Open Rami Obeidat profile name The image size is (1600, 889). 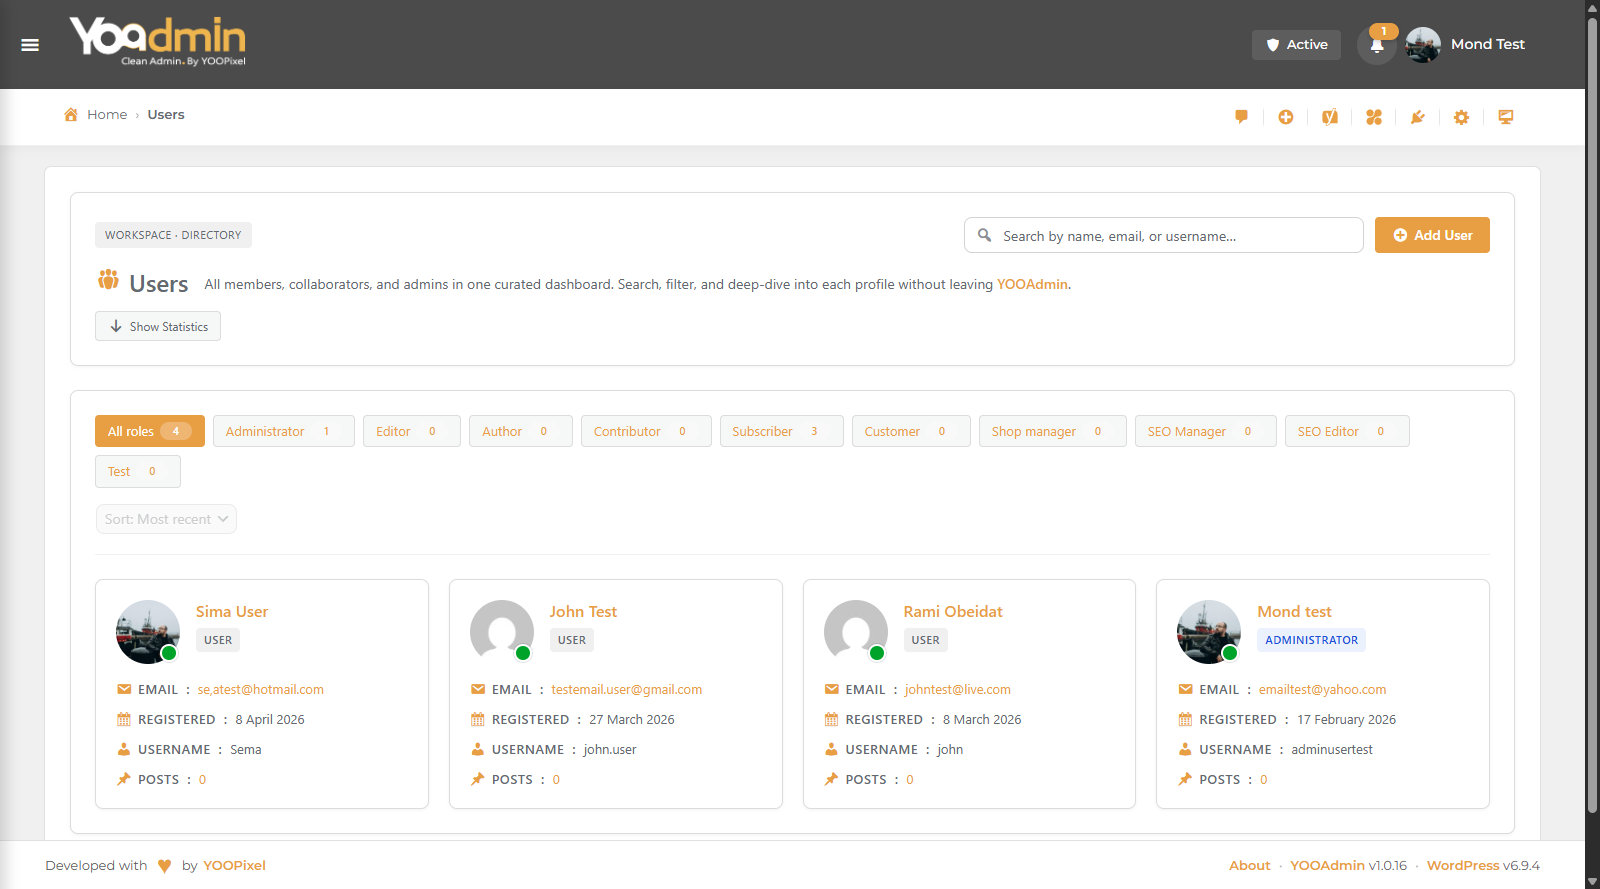[x=953, y=611]
